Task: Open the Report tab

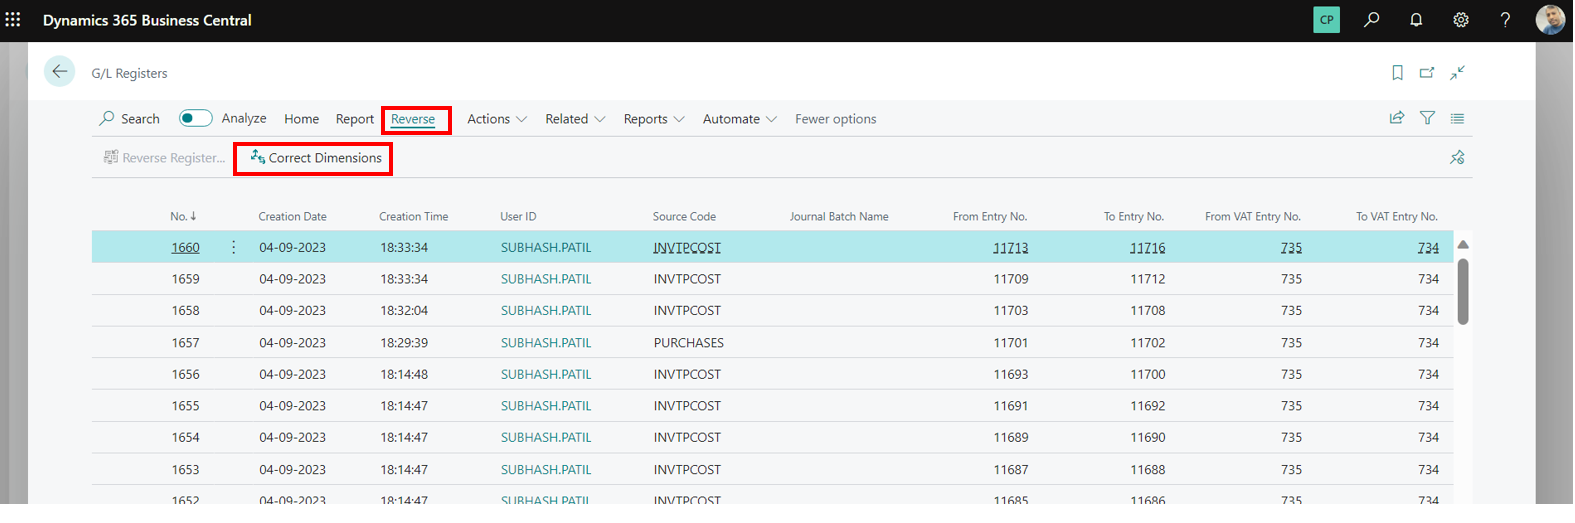Action: tap(355, 119)
